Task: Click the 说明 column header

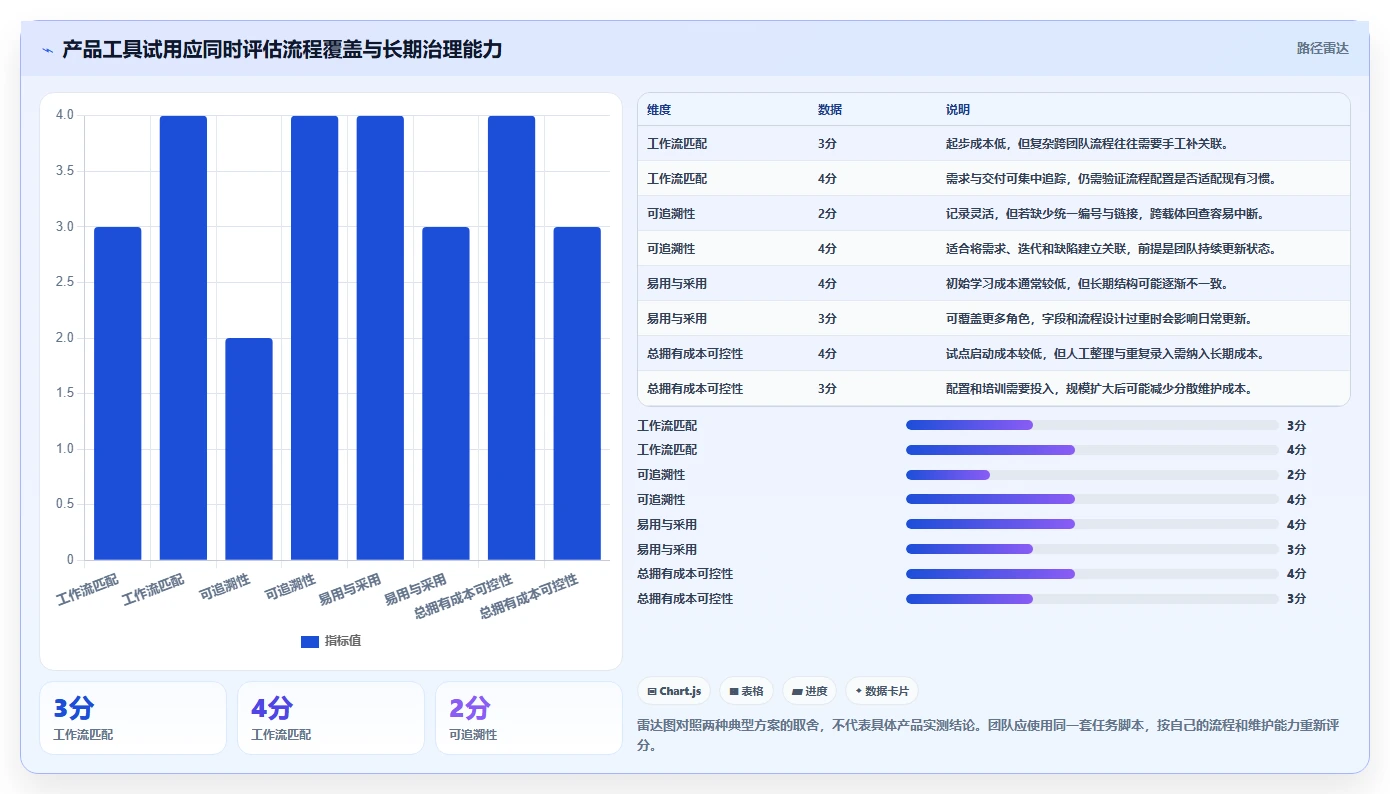Action: coord(958,110)
